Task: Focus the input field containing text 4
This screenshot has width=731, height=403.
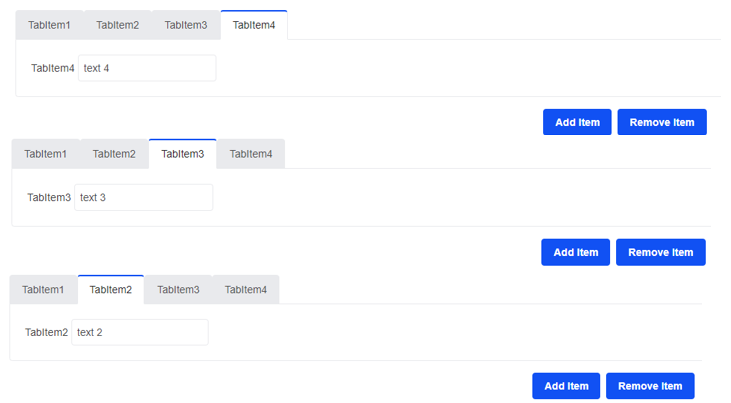Action: 147,68
